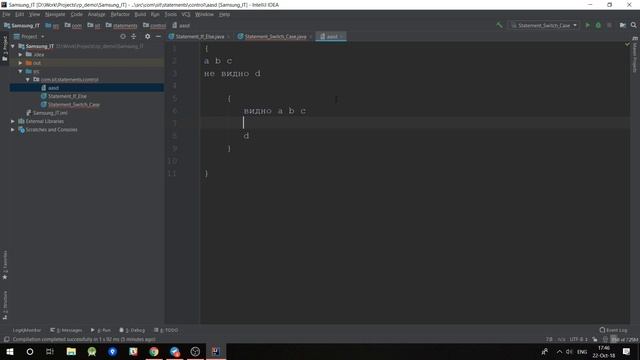The width and height of the screenshot is (640, 360).
Task: Open Google Chrome from the taskbar
Action: pos(154,351)
